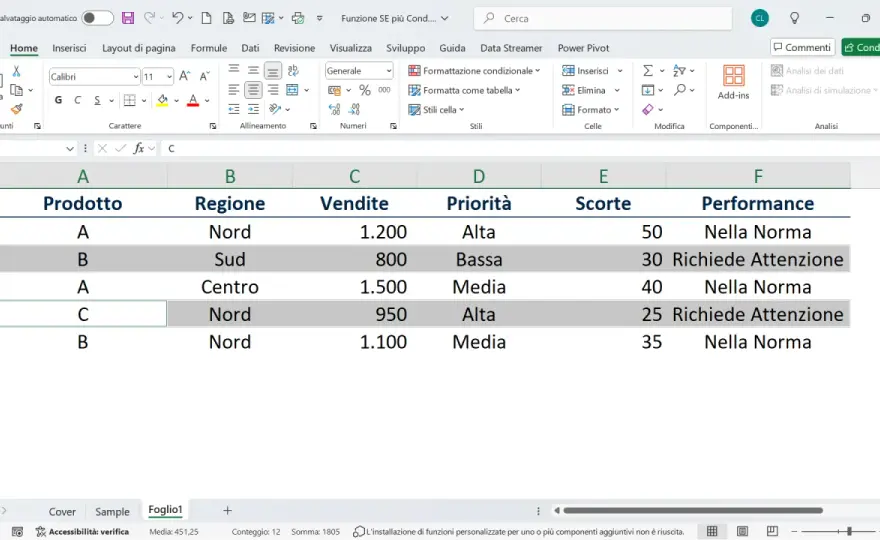Viewport: 880px width, 540px height.
Task: Open the font size 11 dropdown
Action: coord(169,76)
